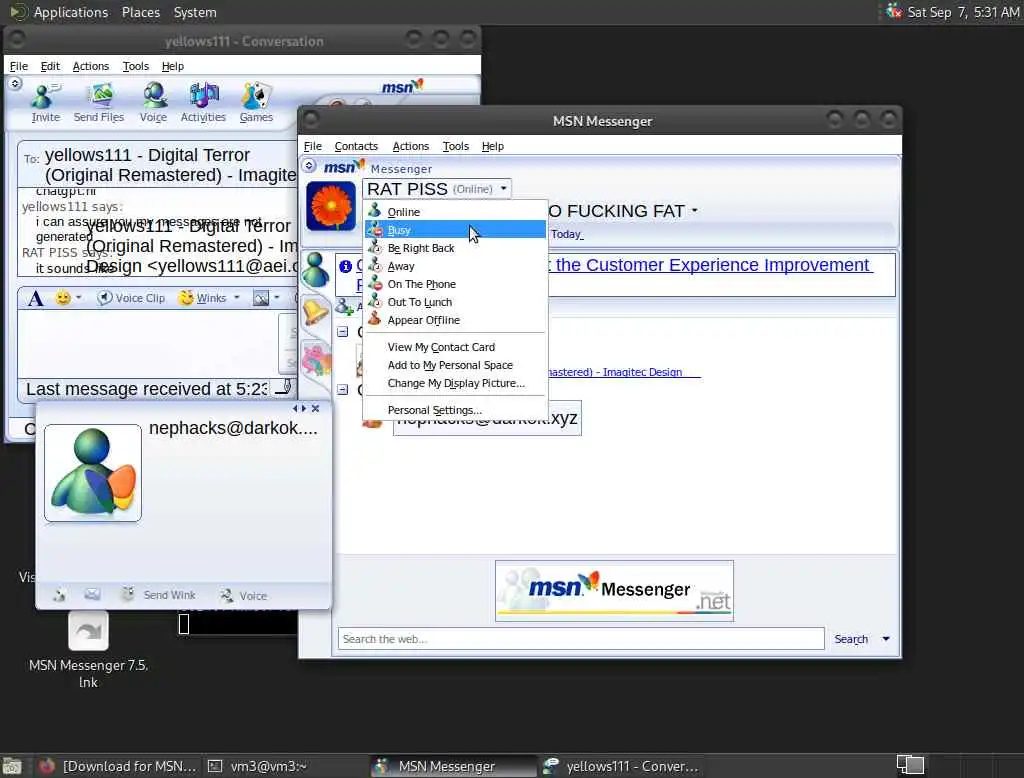This screenshot has height=778, width=1024.
Task: Click MSN Messenger .net banner
Action: point(615,591)
